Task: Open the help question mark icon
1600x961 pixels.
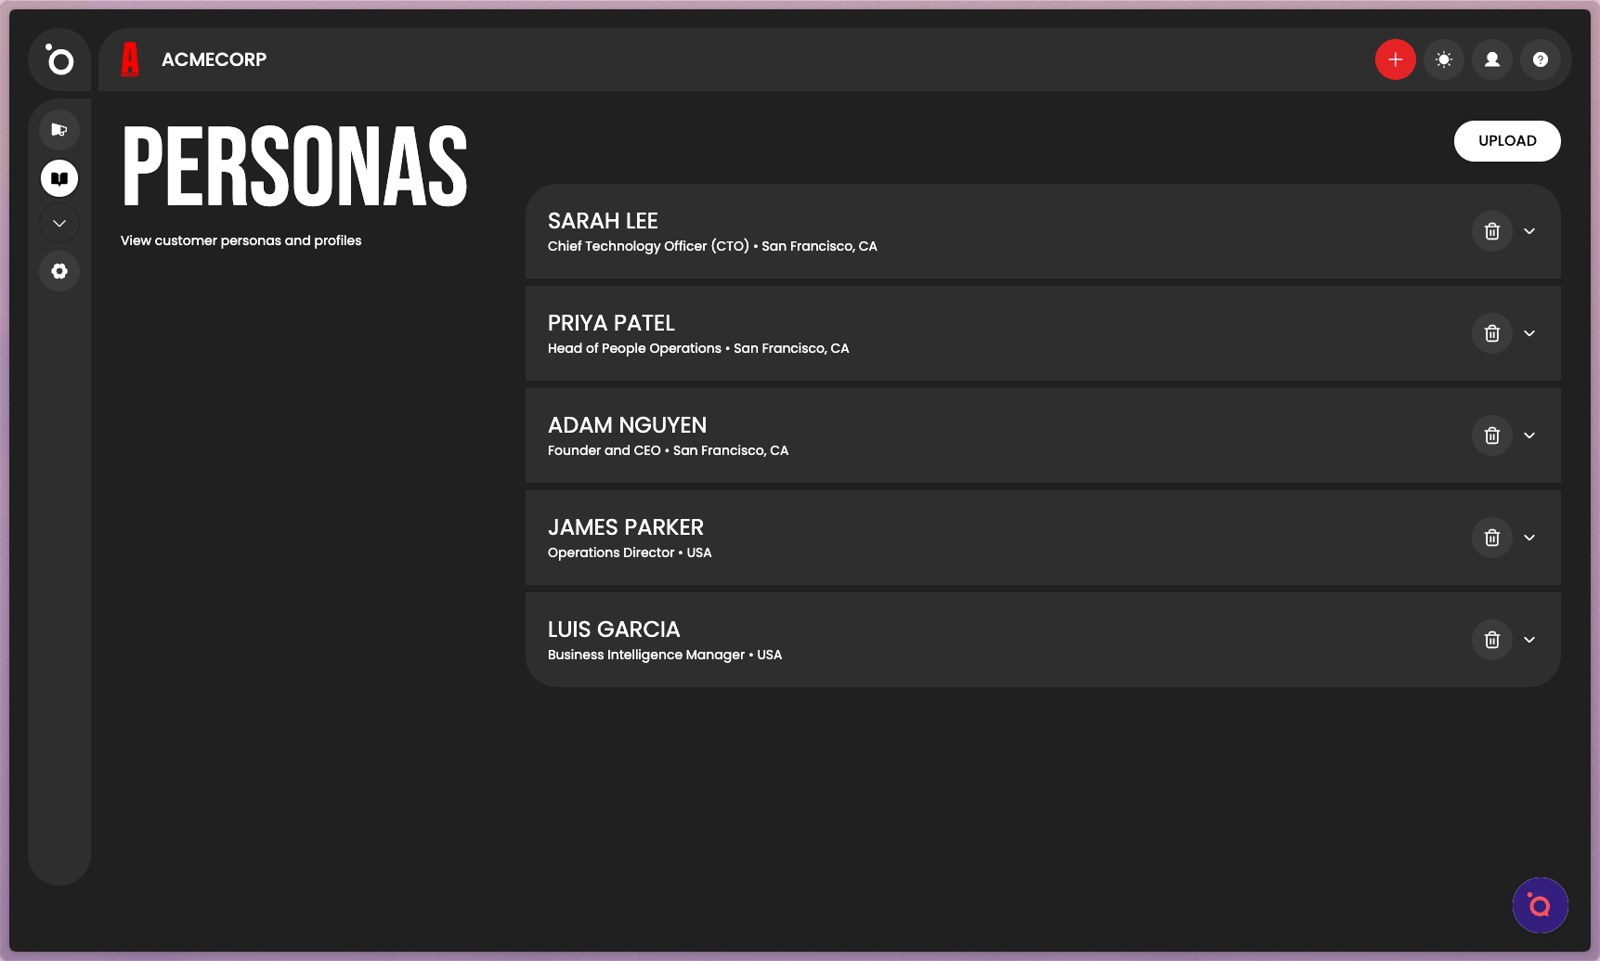Action: [1540, 60]
